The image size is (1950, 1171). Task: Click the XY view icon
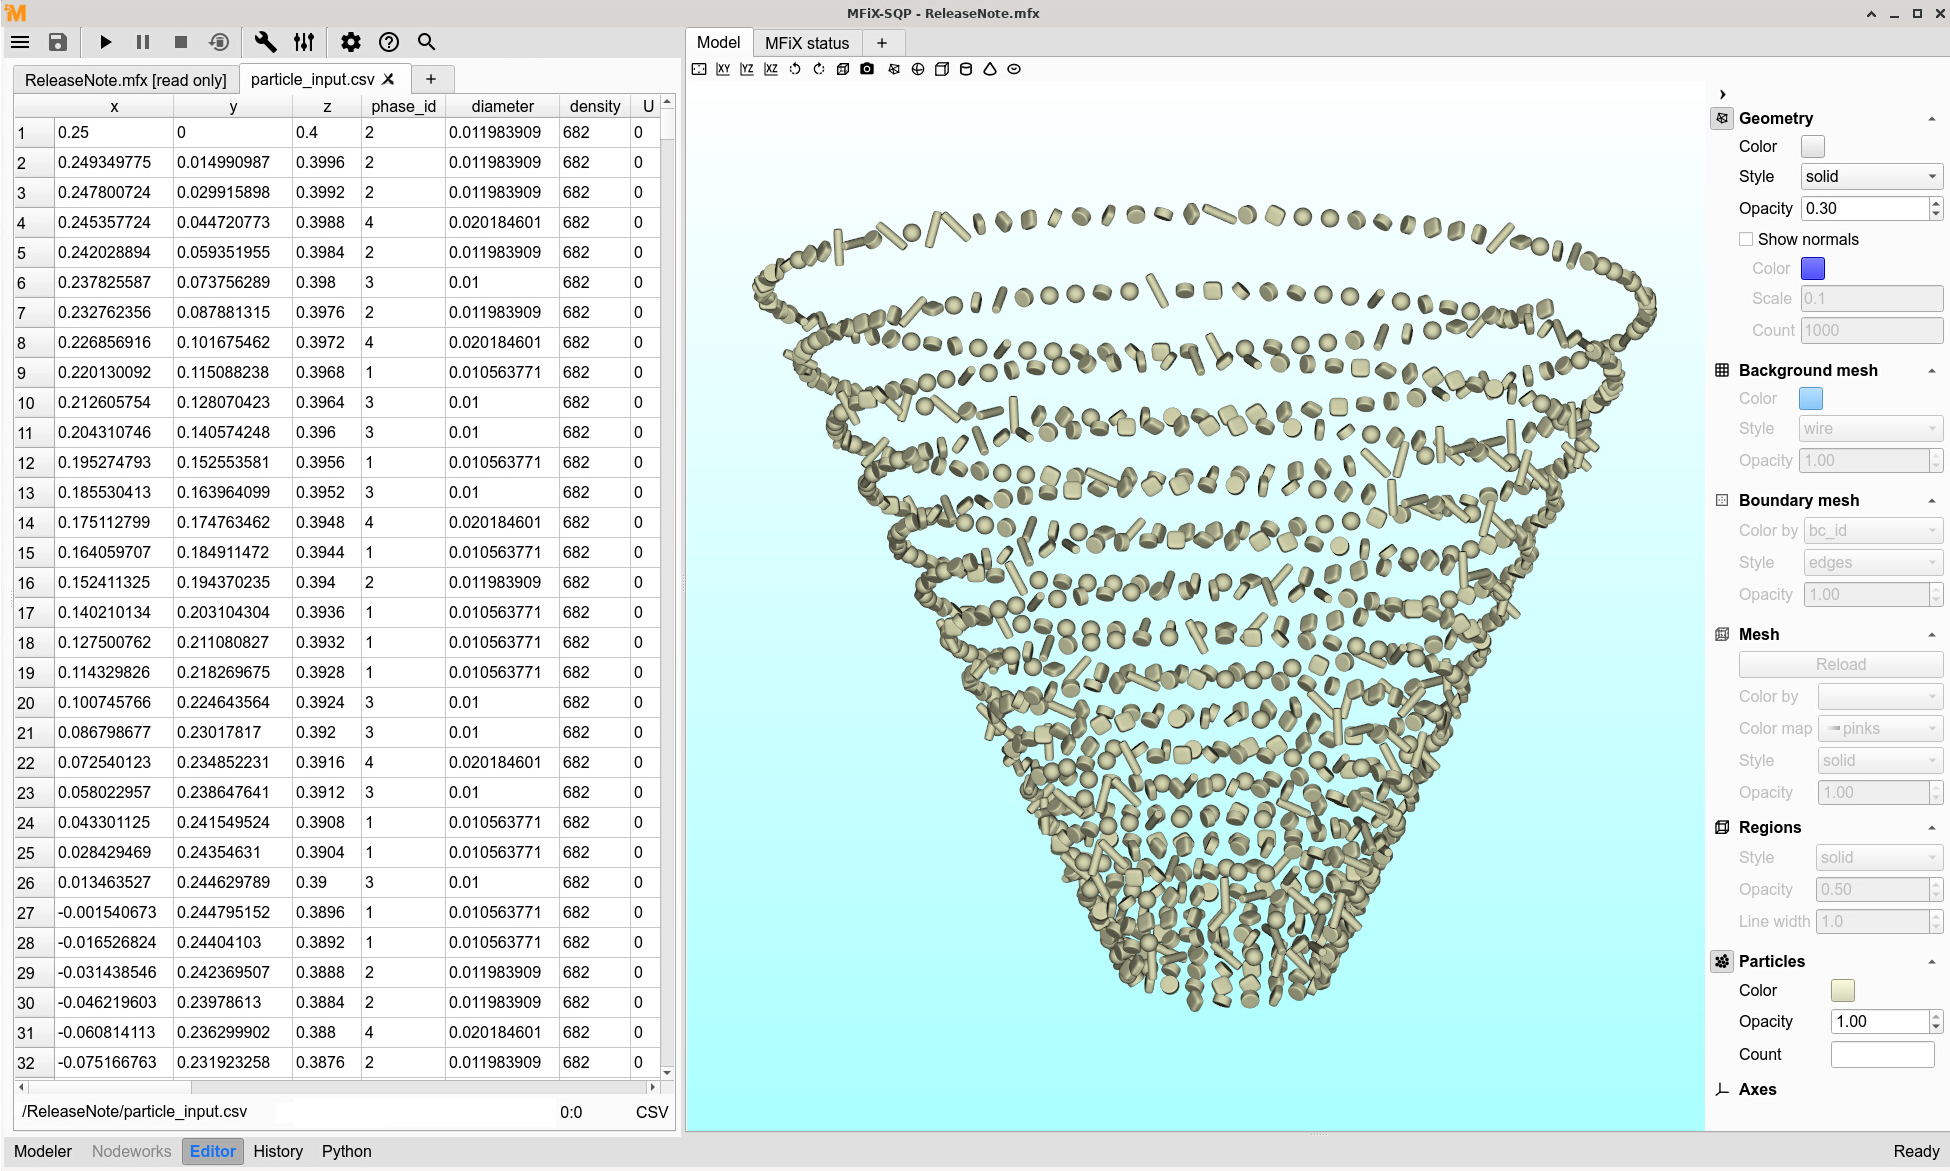[723, 69]
